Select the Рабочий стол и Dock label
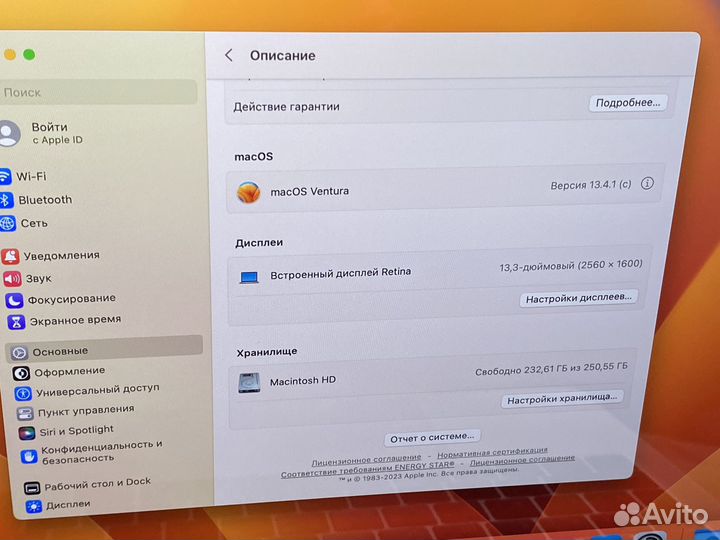 point(97,484)
